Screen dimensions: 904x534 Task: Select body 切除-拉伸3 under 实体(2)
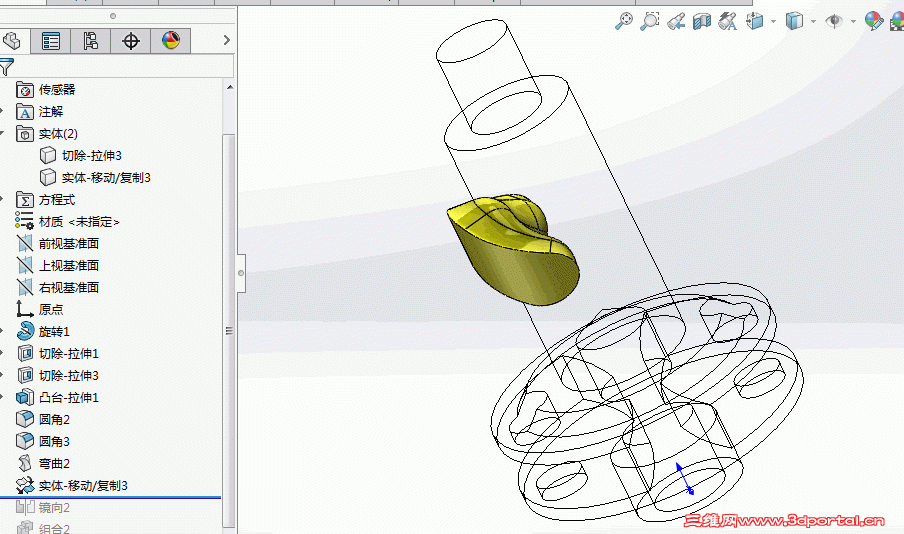[81, 156]
